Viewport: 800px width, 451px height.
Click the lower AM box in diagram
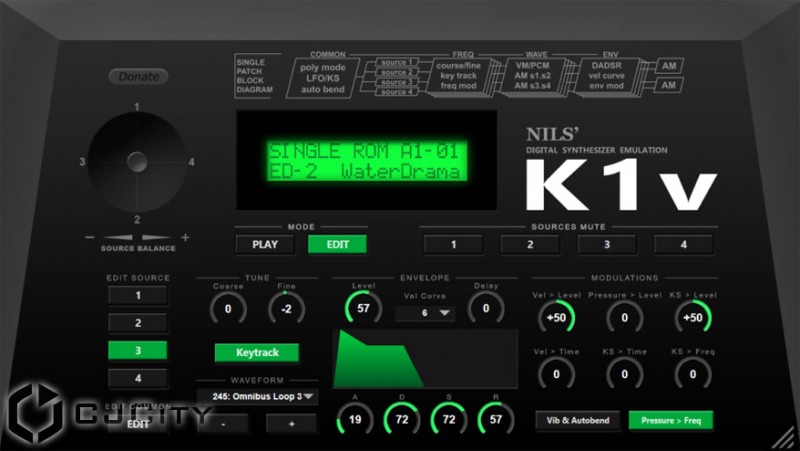(669, 85)
